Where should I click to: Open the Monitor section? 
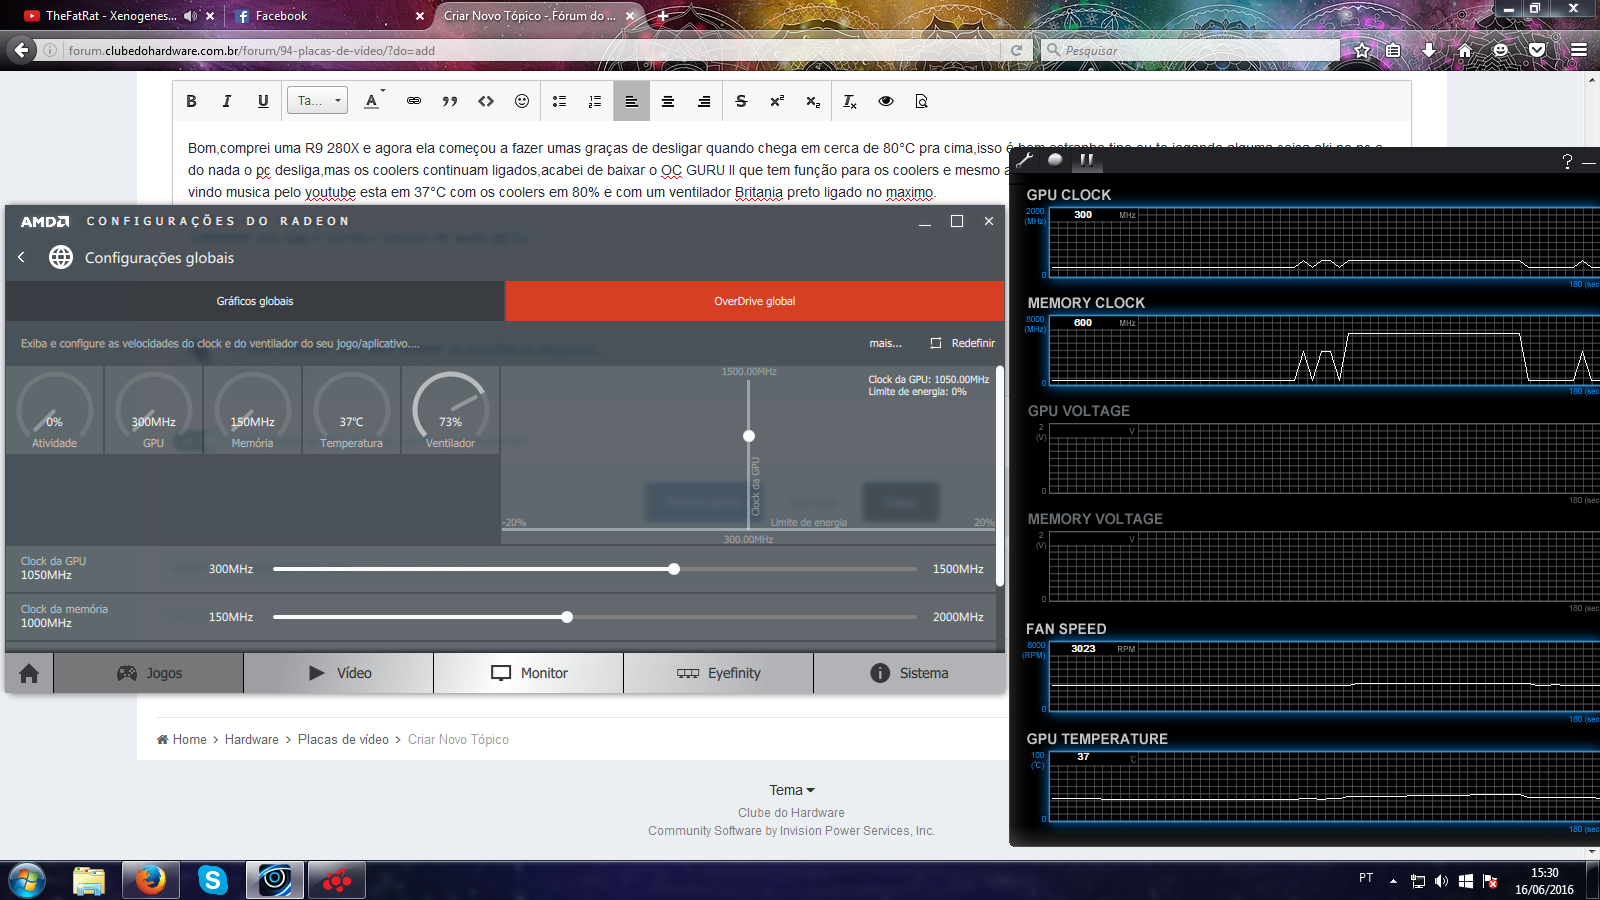[529, 673]
